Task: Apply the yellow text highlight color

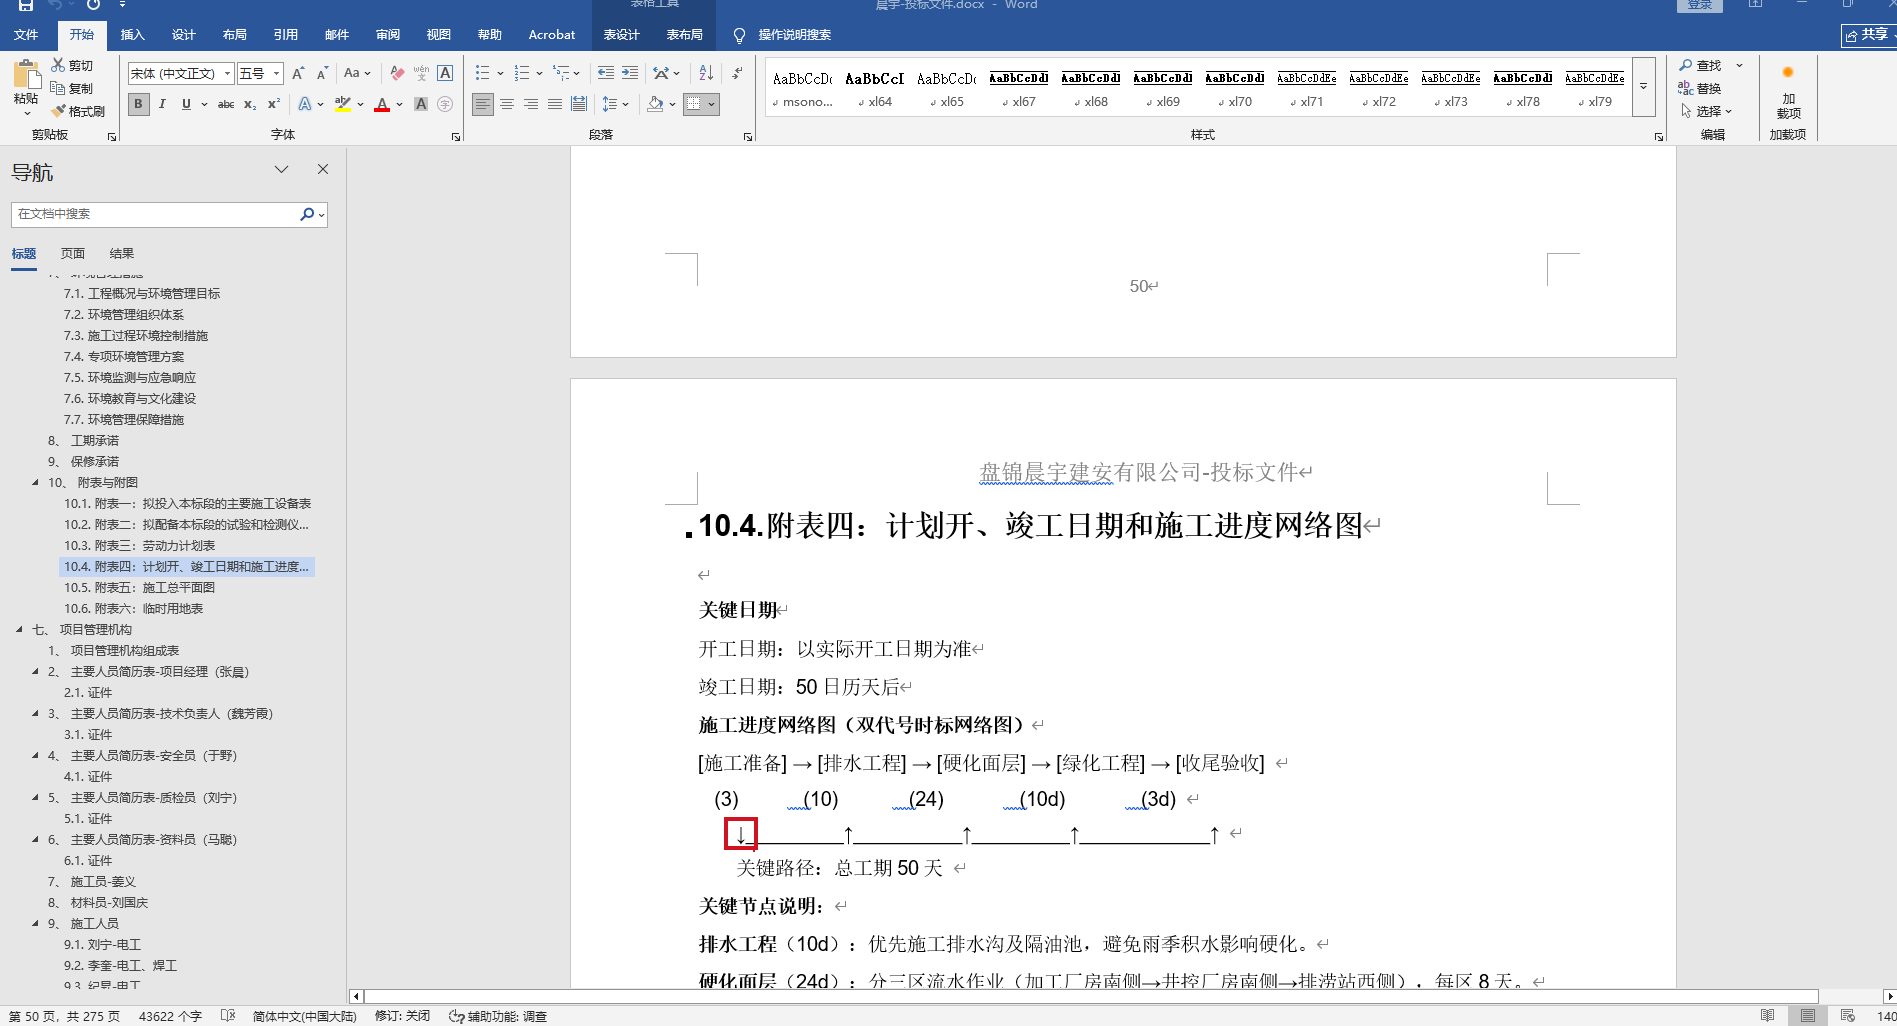Action: (x=343, y=104)
